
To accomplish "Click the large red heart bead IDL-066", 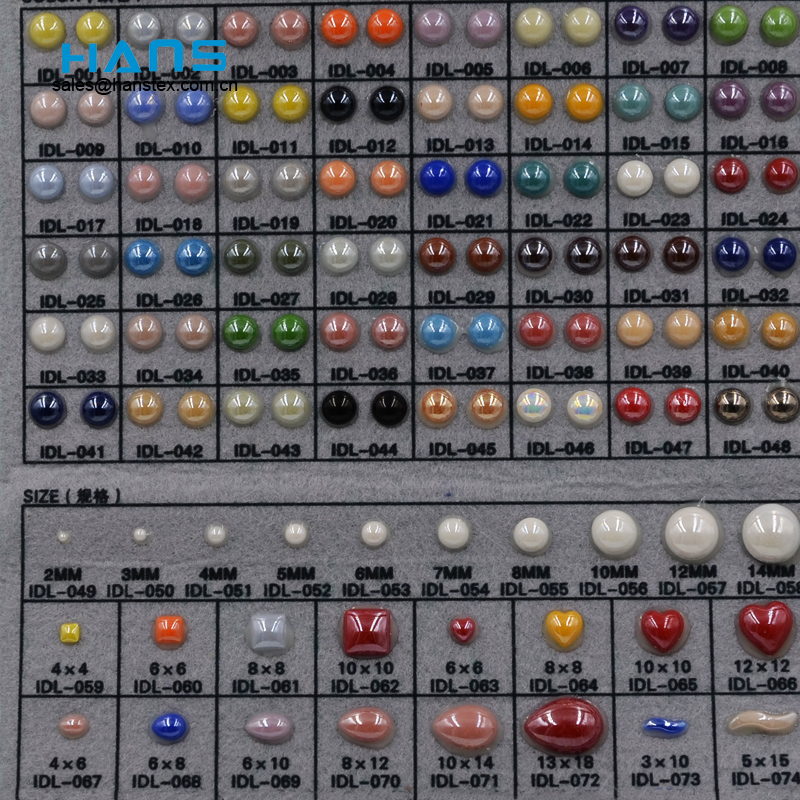I will [x=765, y=627].
